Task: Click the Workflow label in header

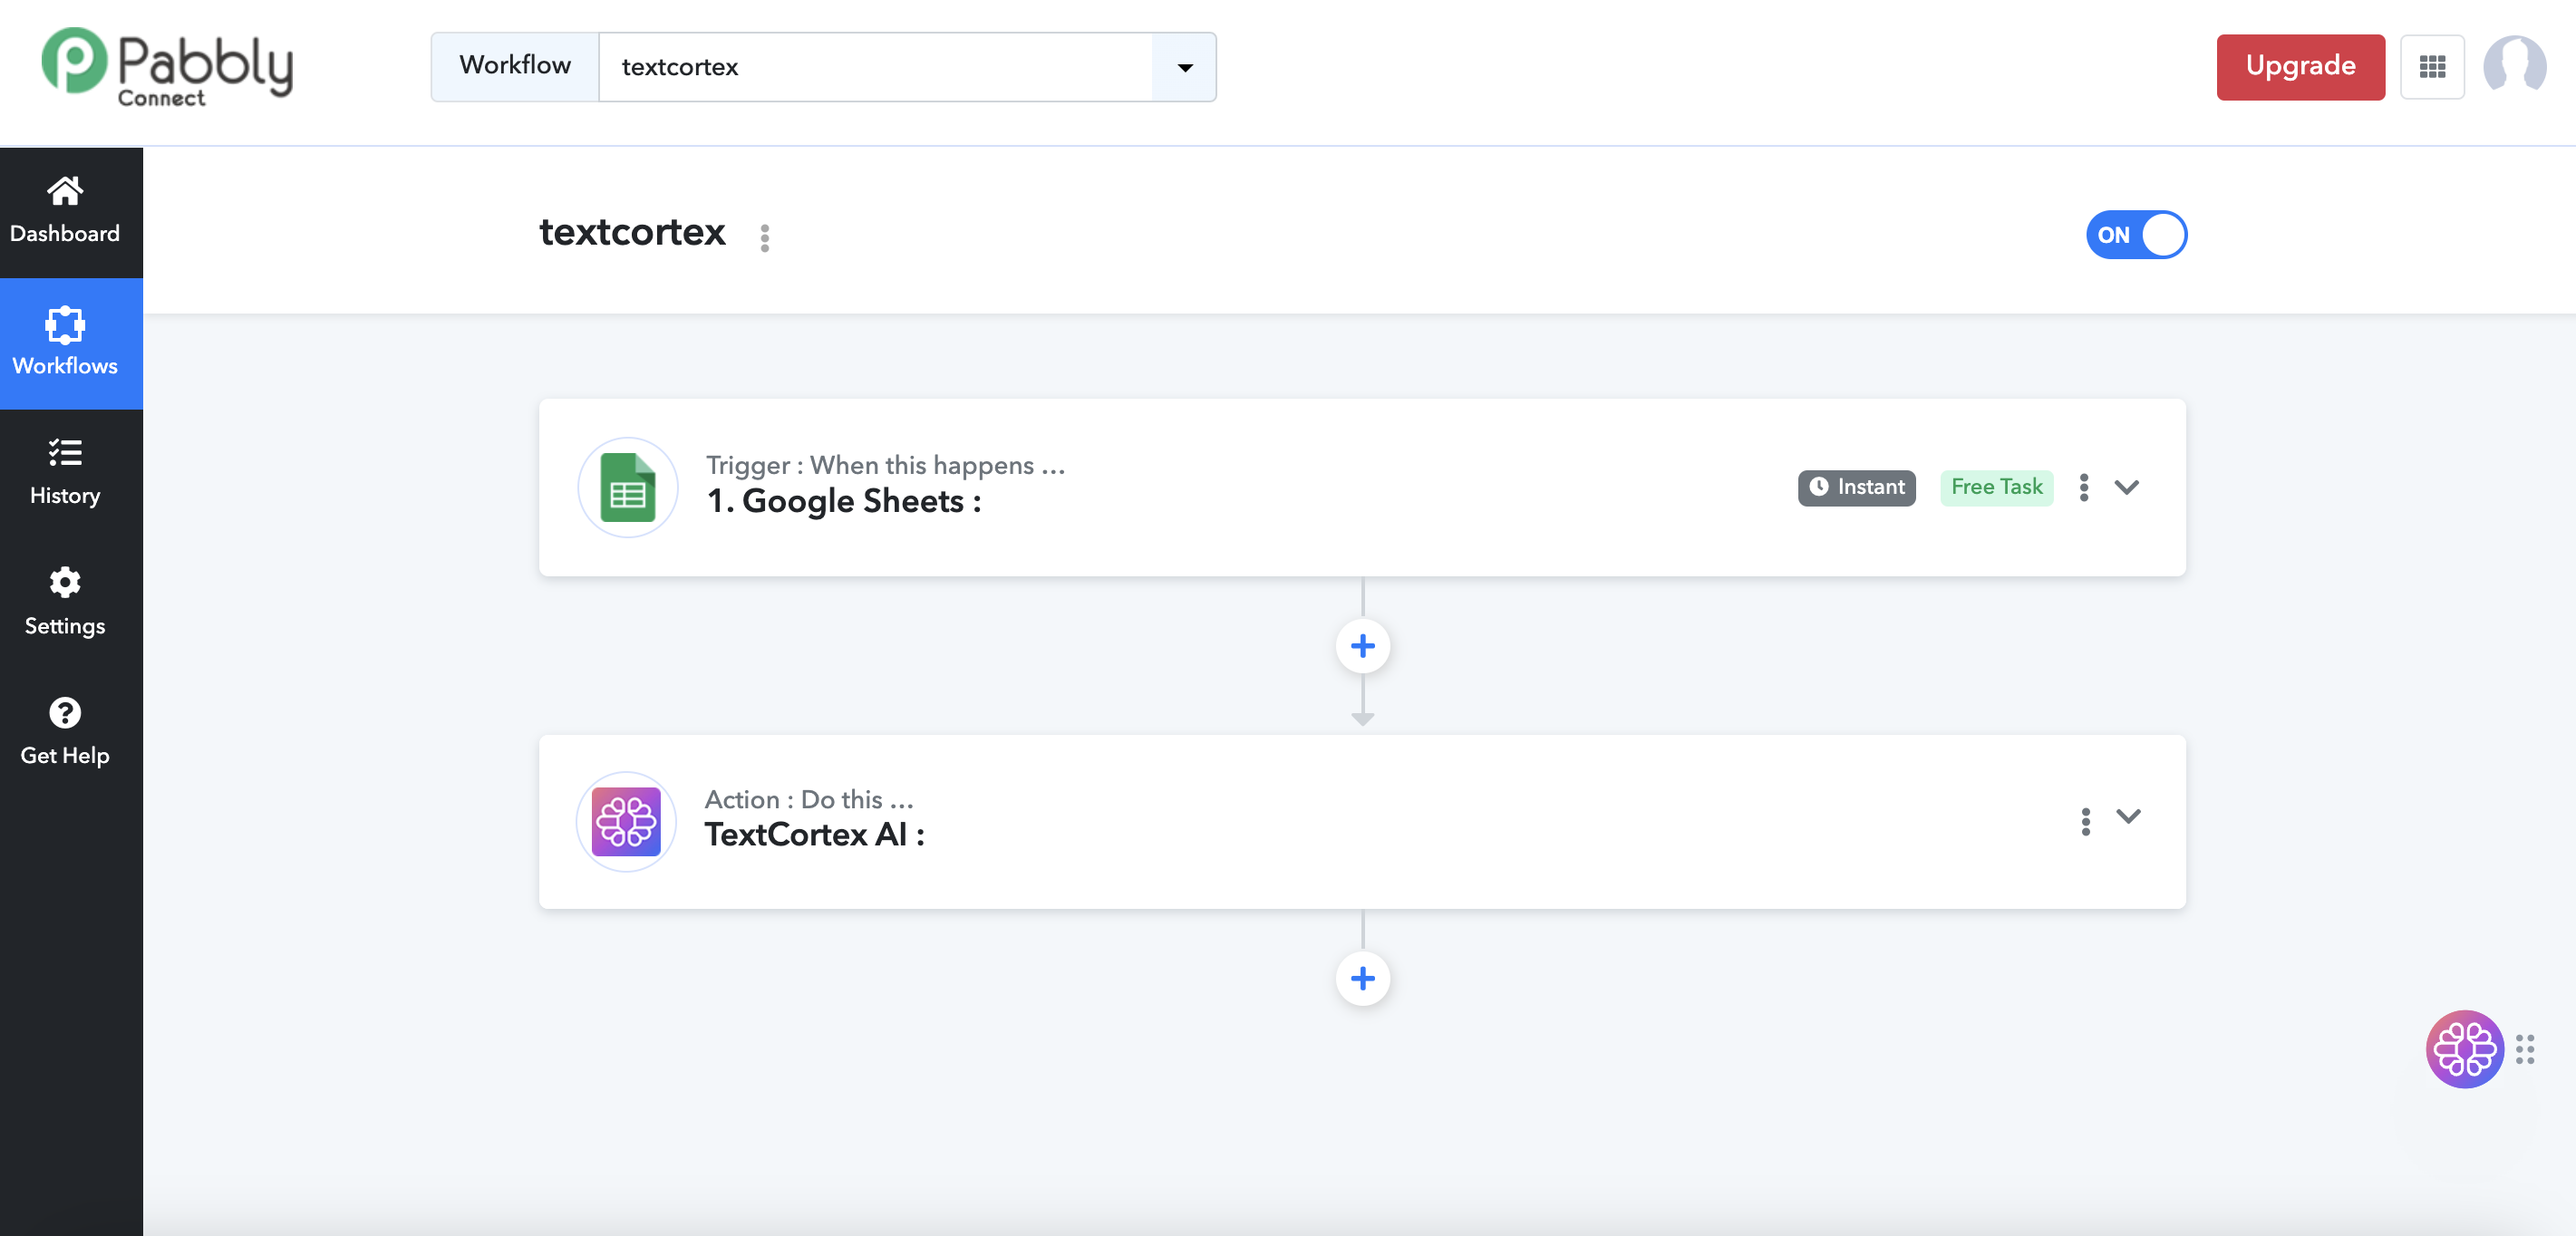Action: (515, 67)
